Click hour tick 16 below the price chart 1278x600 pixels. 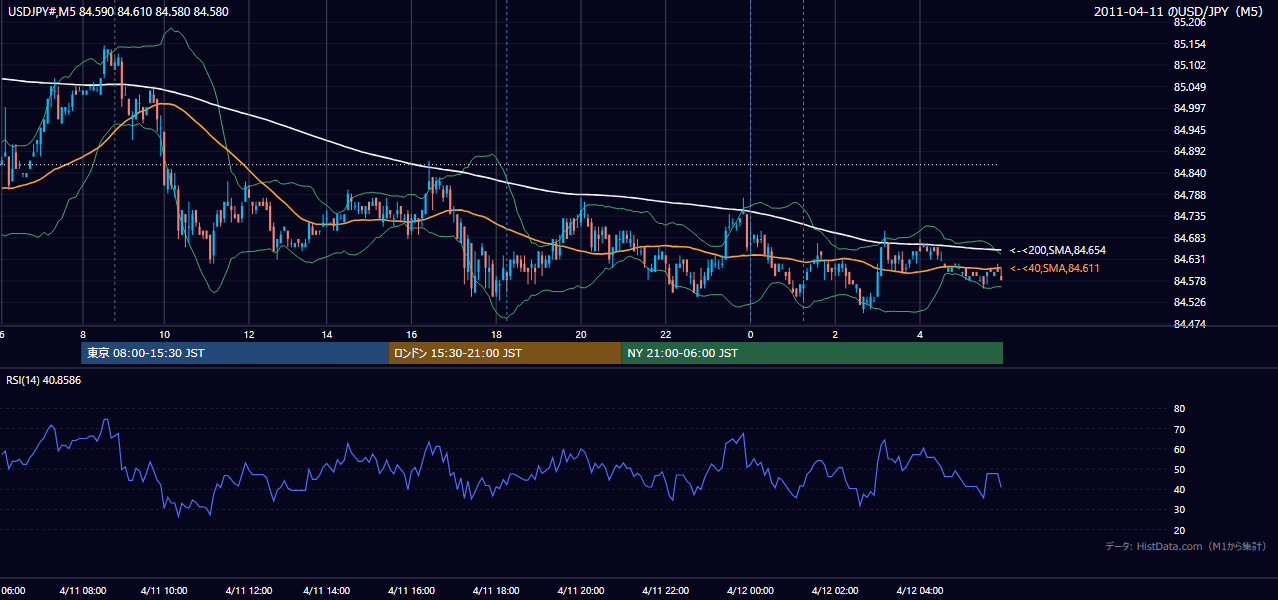coord(412,334)
